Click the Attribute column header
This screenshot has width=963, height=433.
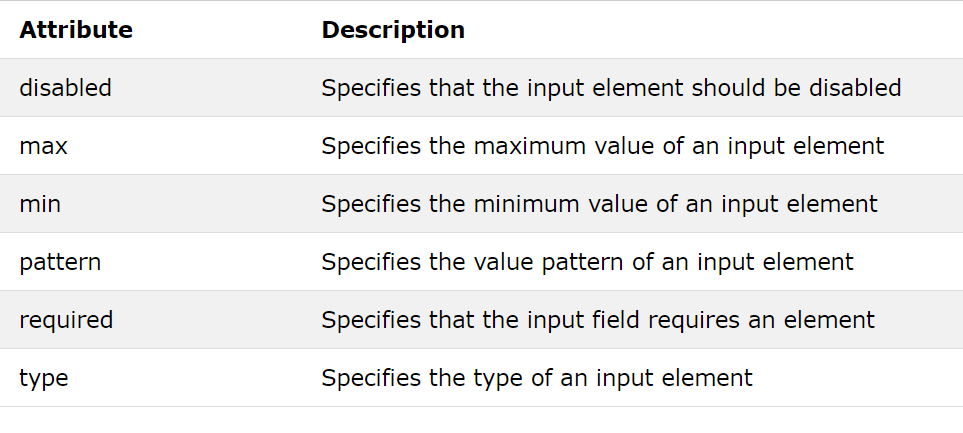[x=76, y=29]
